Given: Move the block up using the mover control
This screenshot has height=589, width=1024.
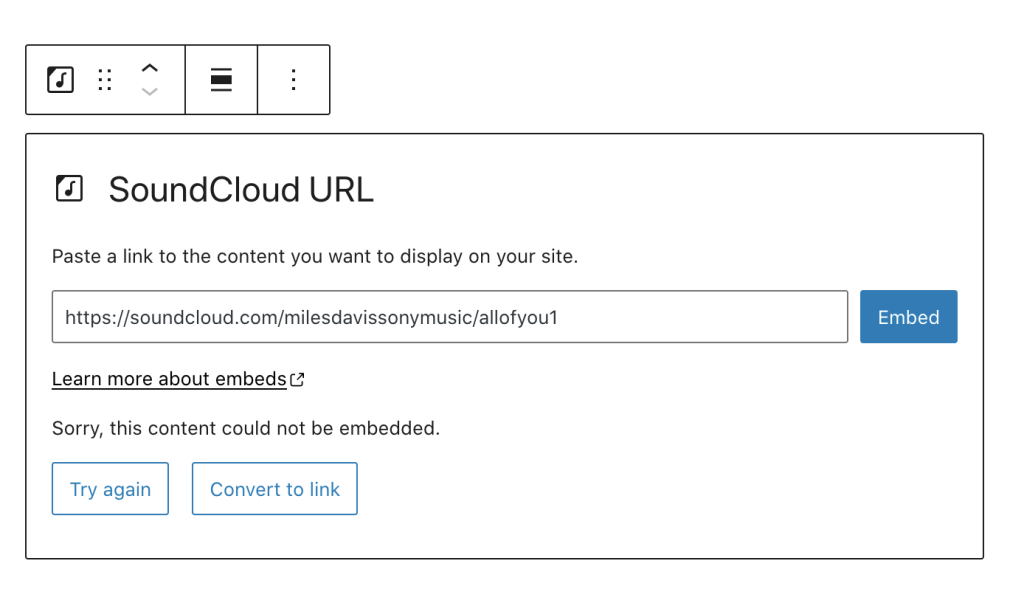Looking at the screenshot, I should (150, 68).
